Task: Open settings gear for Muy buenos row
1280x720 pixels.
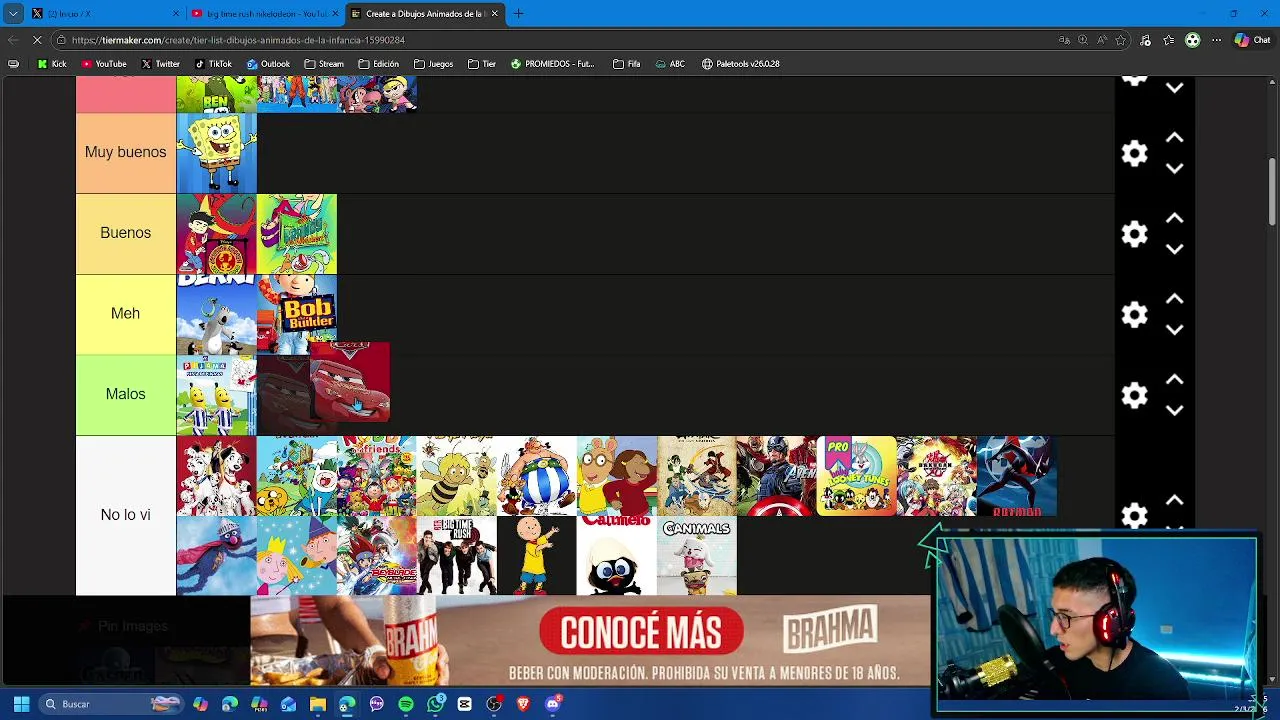Action: click(x=1134, y=153)
